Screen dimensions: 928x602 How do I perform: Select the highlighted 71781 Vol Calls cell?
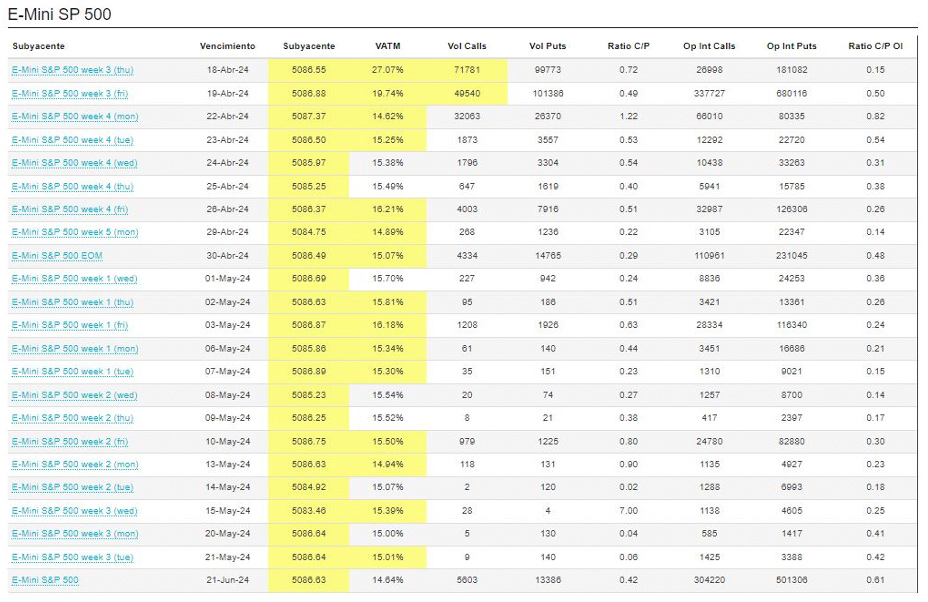click(467, 70)
